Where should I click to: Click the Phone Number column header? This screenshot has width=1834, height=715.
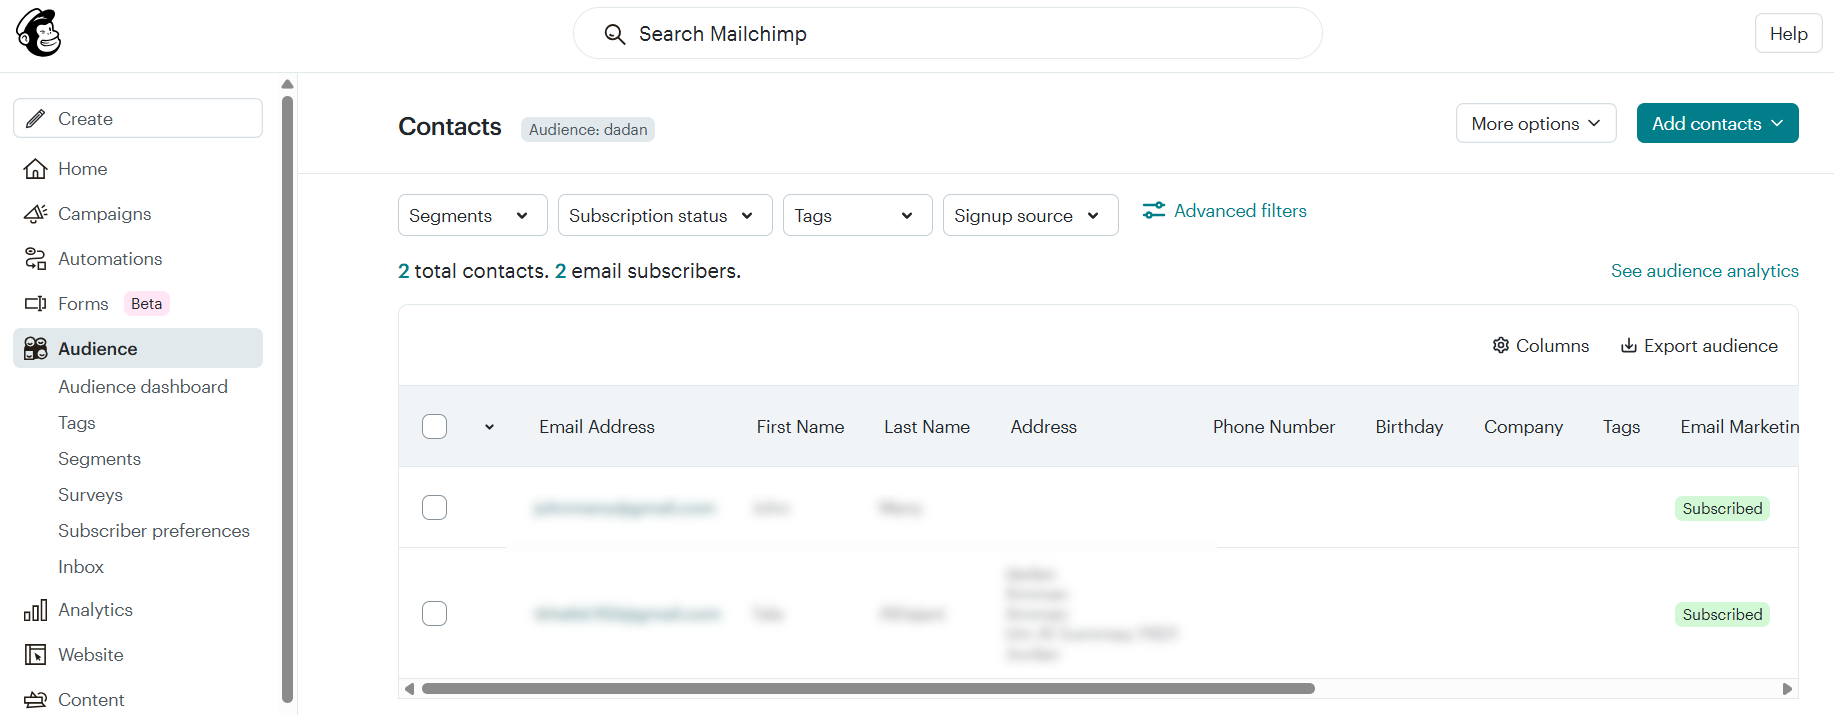1274,427
